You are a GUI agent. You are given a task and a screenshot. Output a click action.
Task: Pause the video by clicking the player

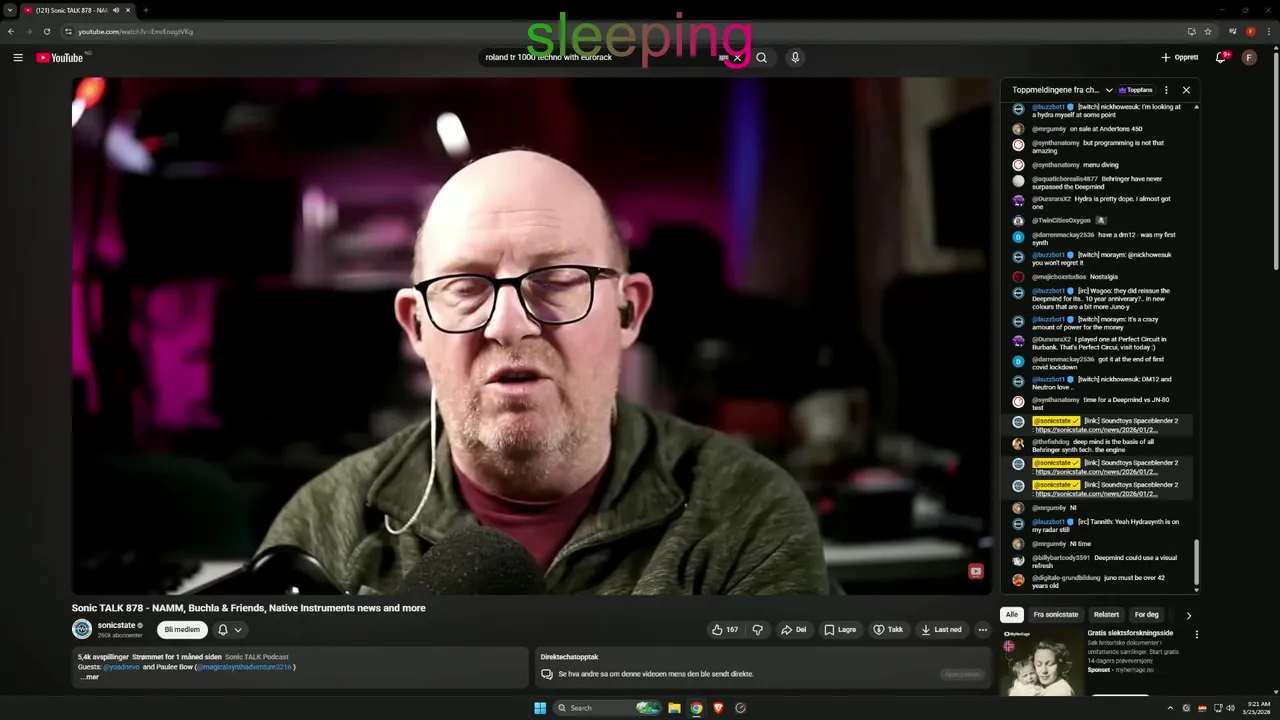click(x=532, y=336)
